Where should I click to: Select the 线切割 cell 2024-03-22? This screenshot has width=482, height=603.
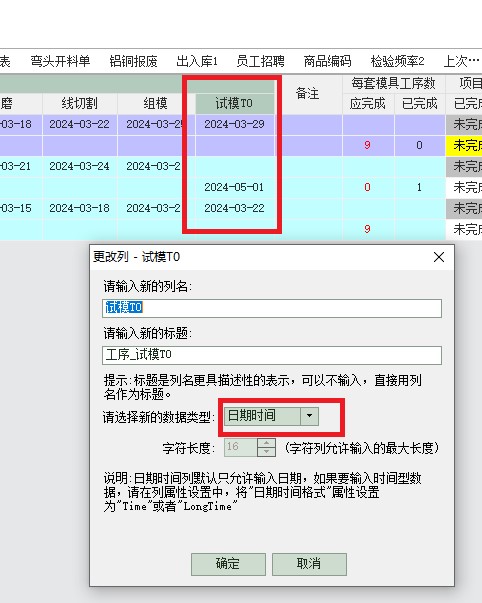click(x=79, y=124)
